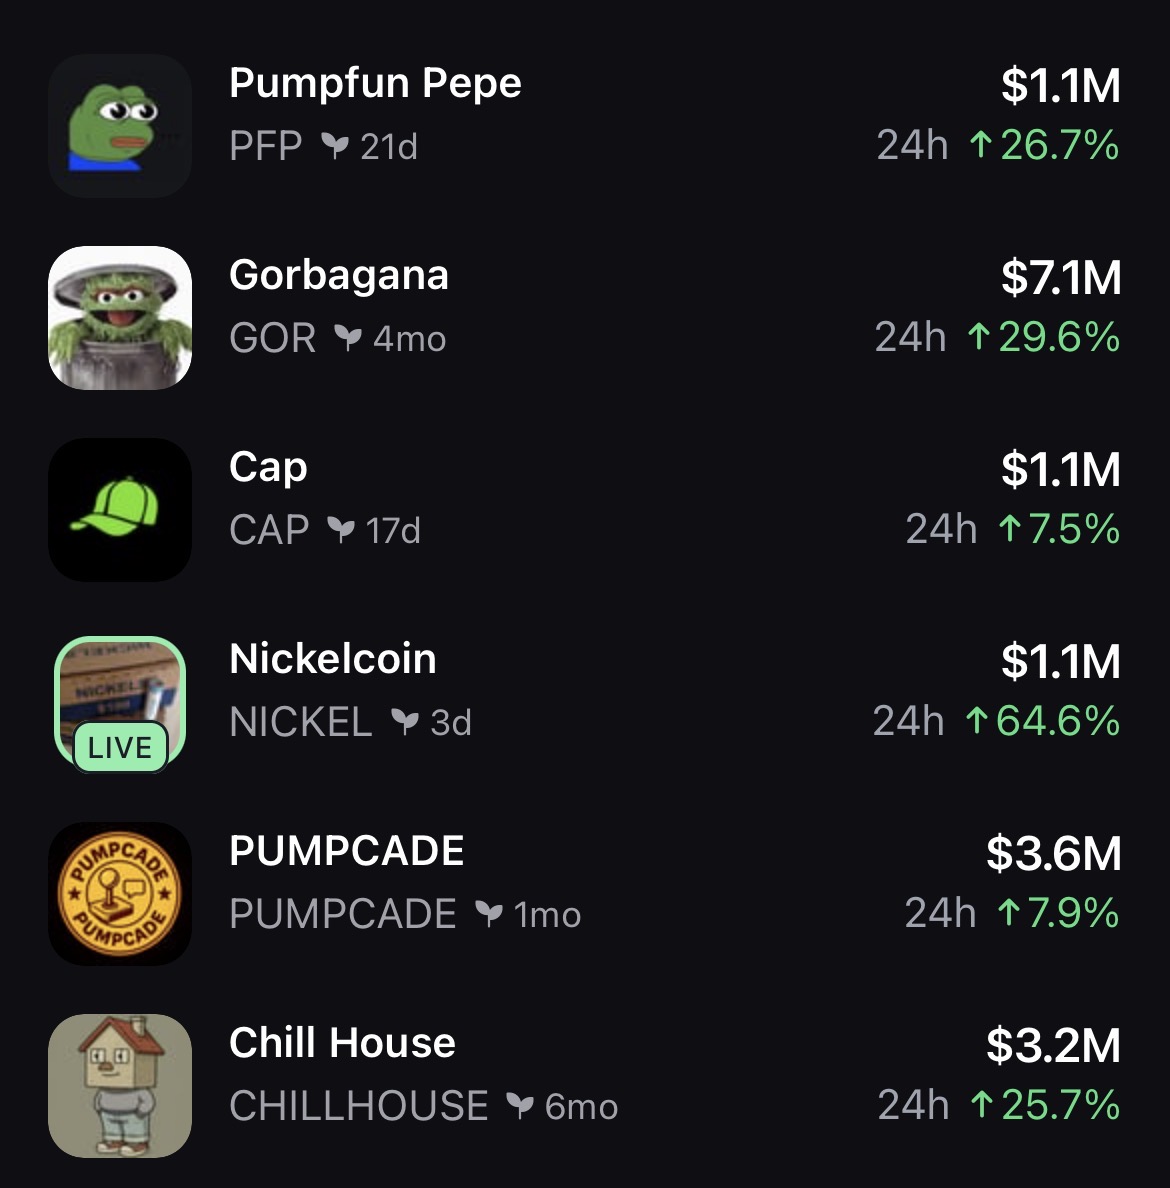Tap the LIVE badge on Nickelcoin
This screenshot has width=1170, height=1188.
(120, 748)
